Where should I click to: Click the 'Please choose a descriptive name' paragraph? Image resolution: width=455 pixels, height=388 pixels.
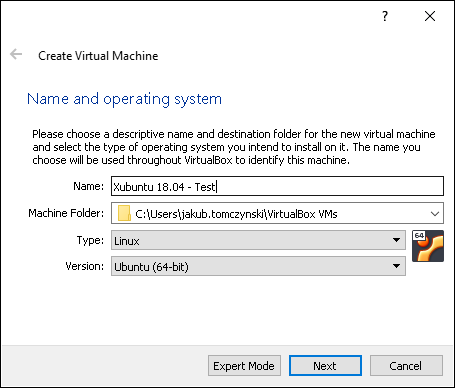[x=234, y=147]
